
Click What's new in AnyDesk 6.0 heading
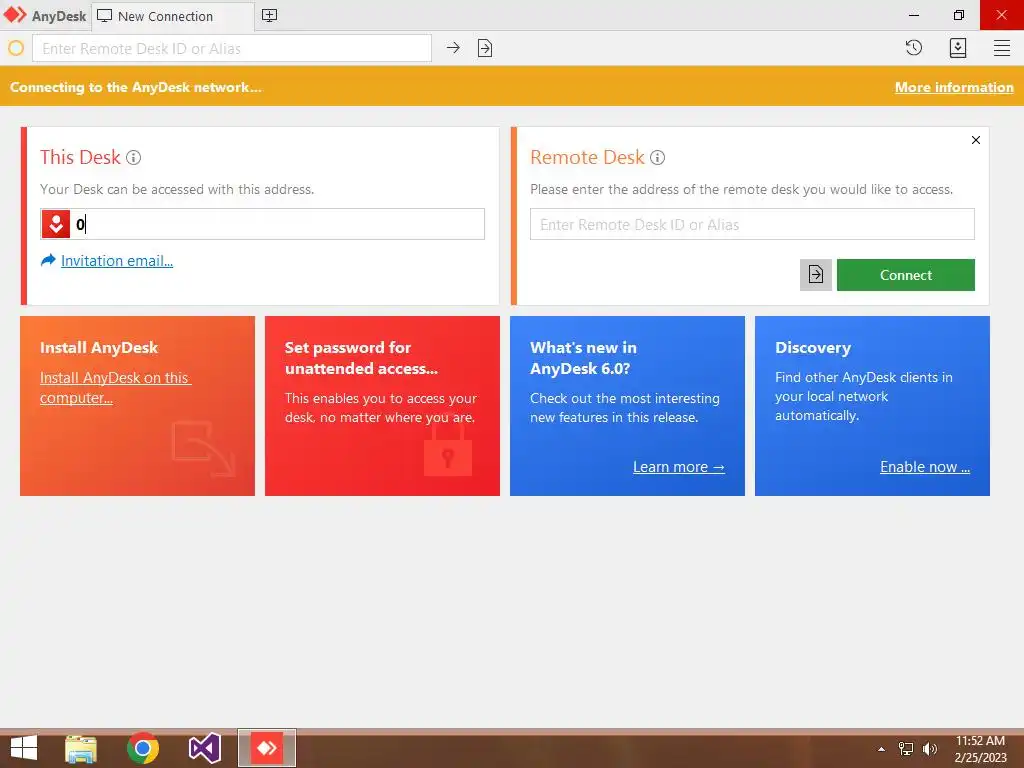[583, 358]
